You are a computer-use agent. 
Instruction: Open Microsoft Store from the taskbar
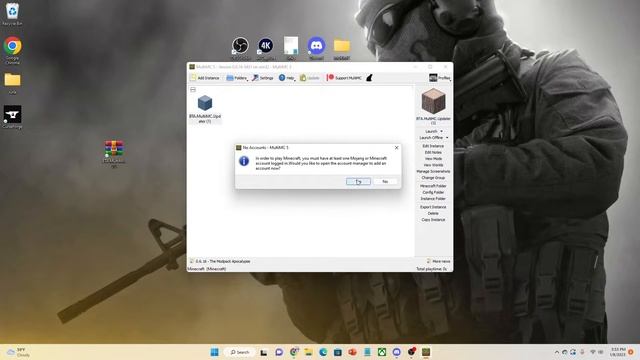pos(338,352)
